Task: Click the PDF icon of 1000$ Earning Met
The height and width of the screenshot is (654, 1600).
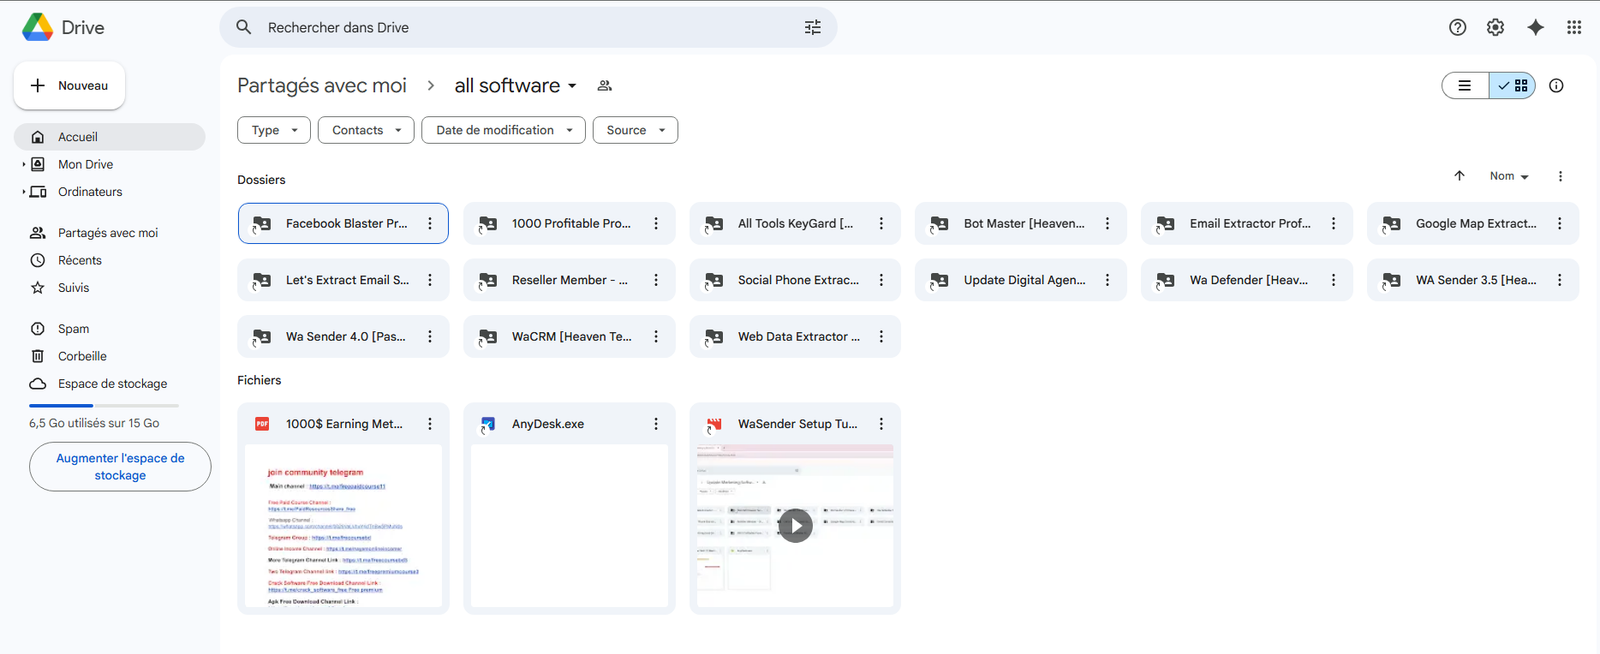Action: (x=262, y=424)
